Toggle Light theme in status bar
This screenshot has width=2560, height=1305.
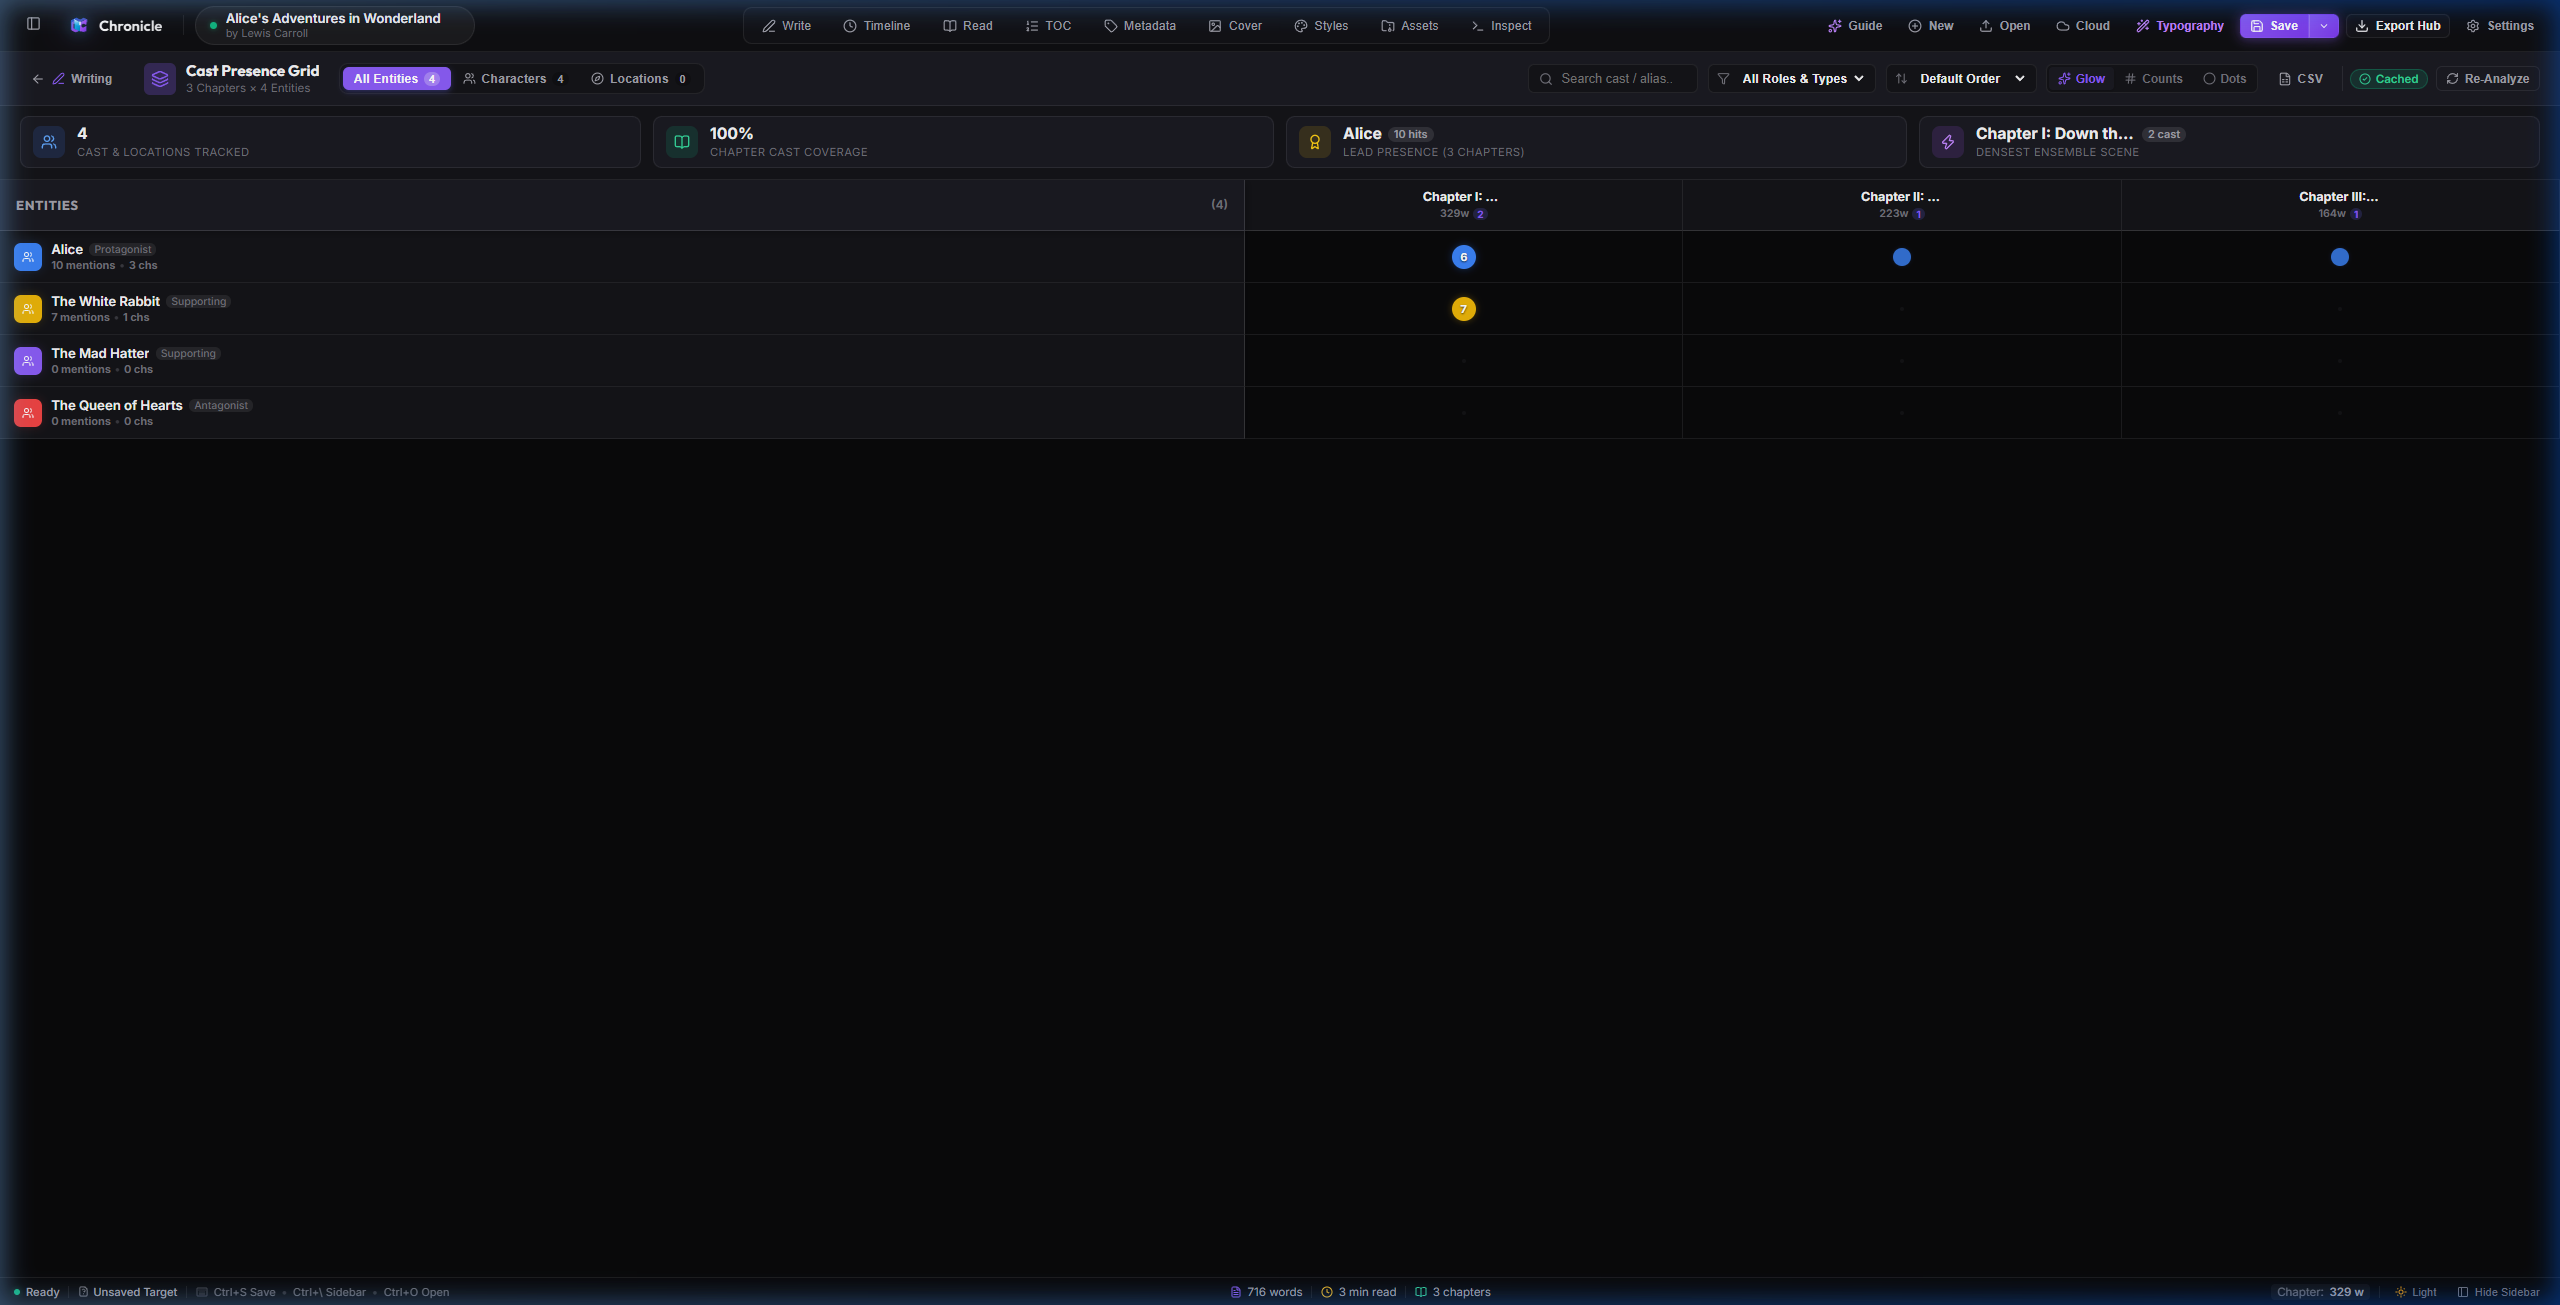[2416, 1292]
